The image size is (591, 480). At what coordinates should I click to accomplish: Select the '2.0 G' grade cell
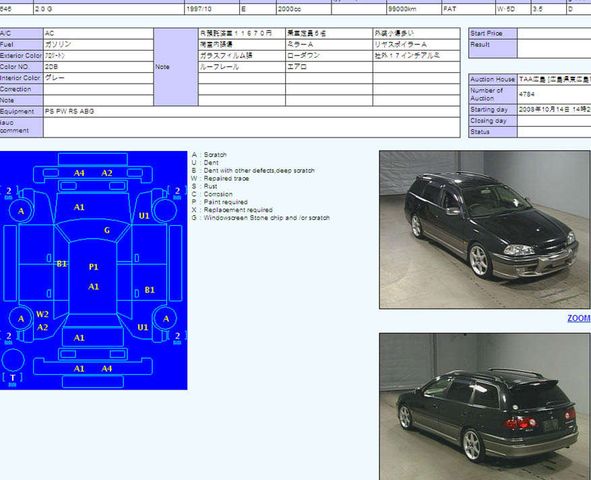tap(109, 9)
